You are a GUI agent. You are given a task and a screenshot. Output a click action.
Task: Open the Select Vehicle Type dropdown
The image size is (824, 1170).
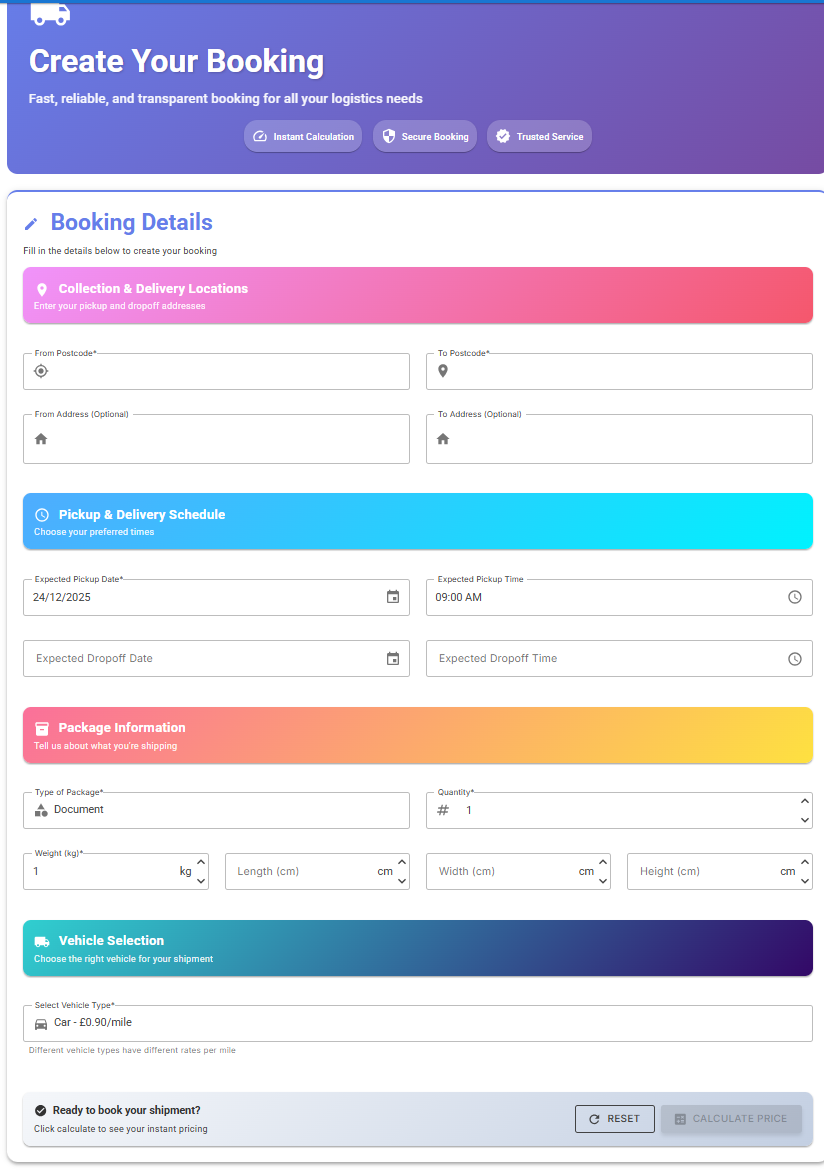(x=418, y=1023)
